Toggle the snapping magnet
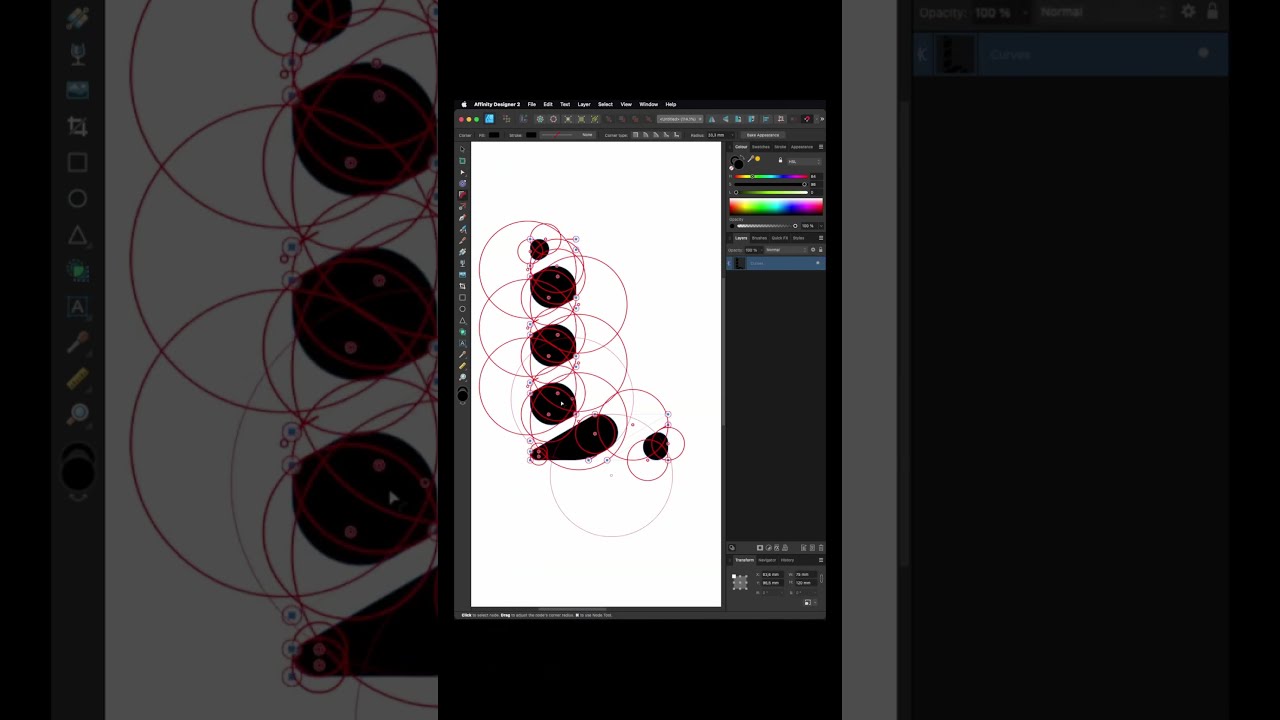Screen dimensions: 1280x720 click(x=807, y=119)
